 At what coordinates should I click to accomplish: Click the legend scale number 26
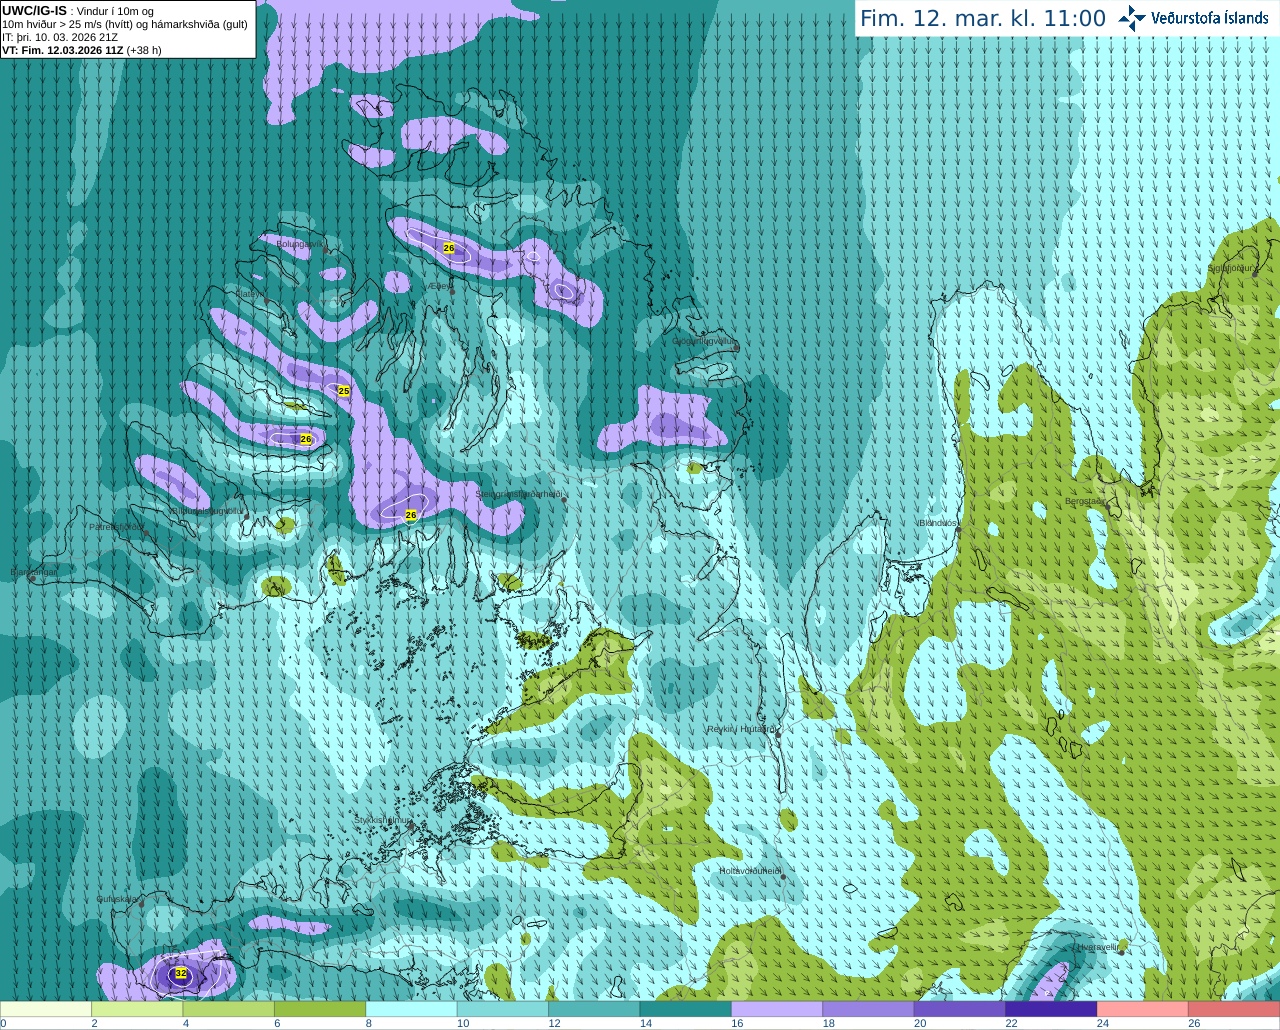coord(1194,1023)
